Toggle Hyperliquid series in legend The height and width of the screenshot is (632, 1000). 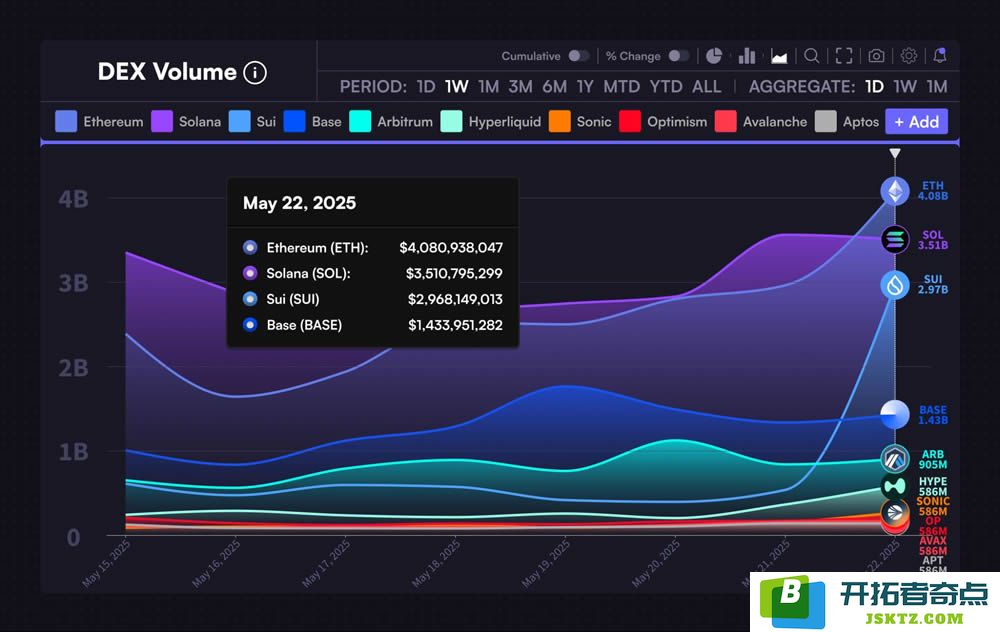coord(491,121)
